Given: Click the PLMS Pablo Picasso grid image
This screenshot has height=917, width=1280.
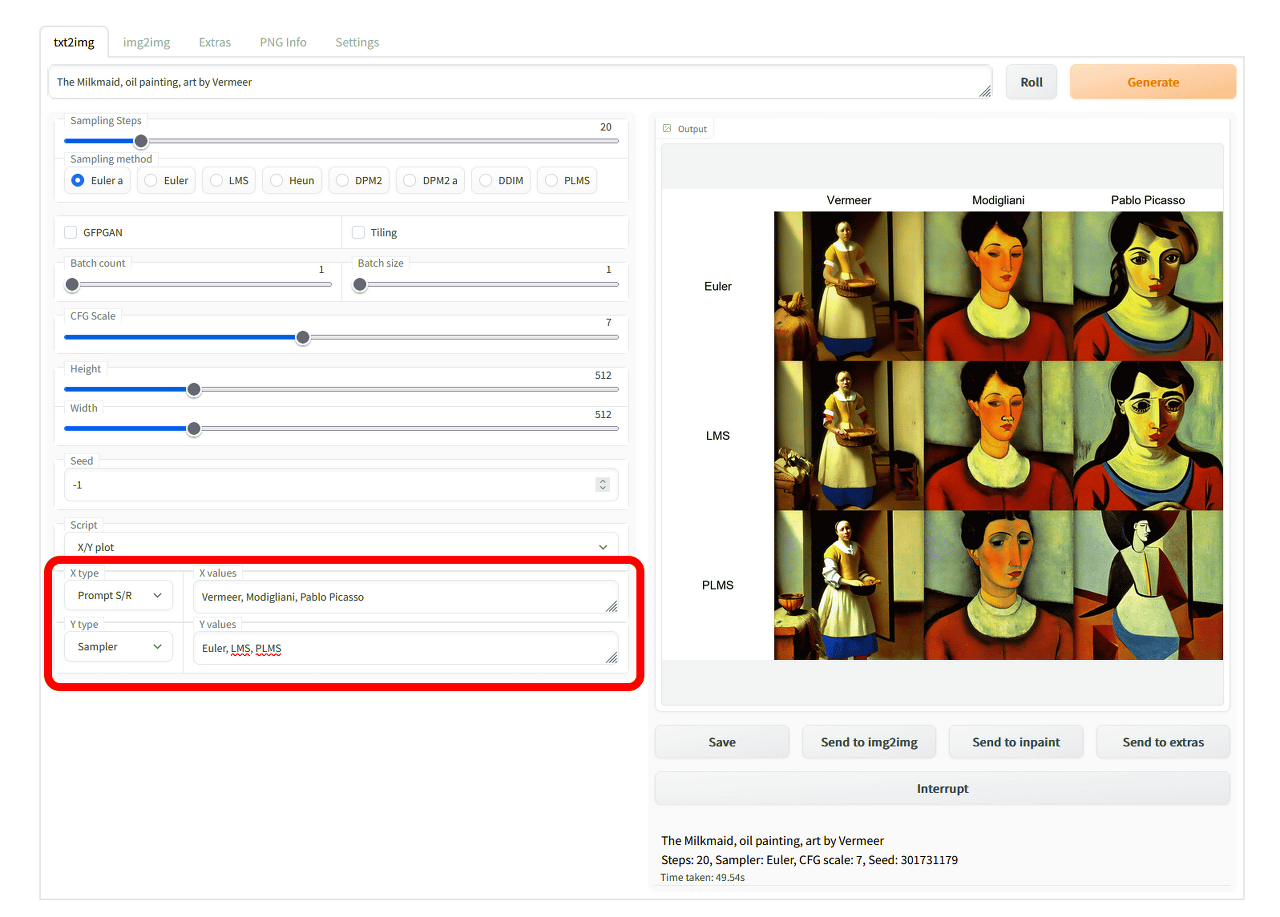Looking at the screenshot, I should 1148,585.
